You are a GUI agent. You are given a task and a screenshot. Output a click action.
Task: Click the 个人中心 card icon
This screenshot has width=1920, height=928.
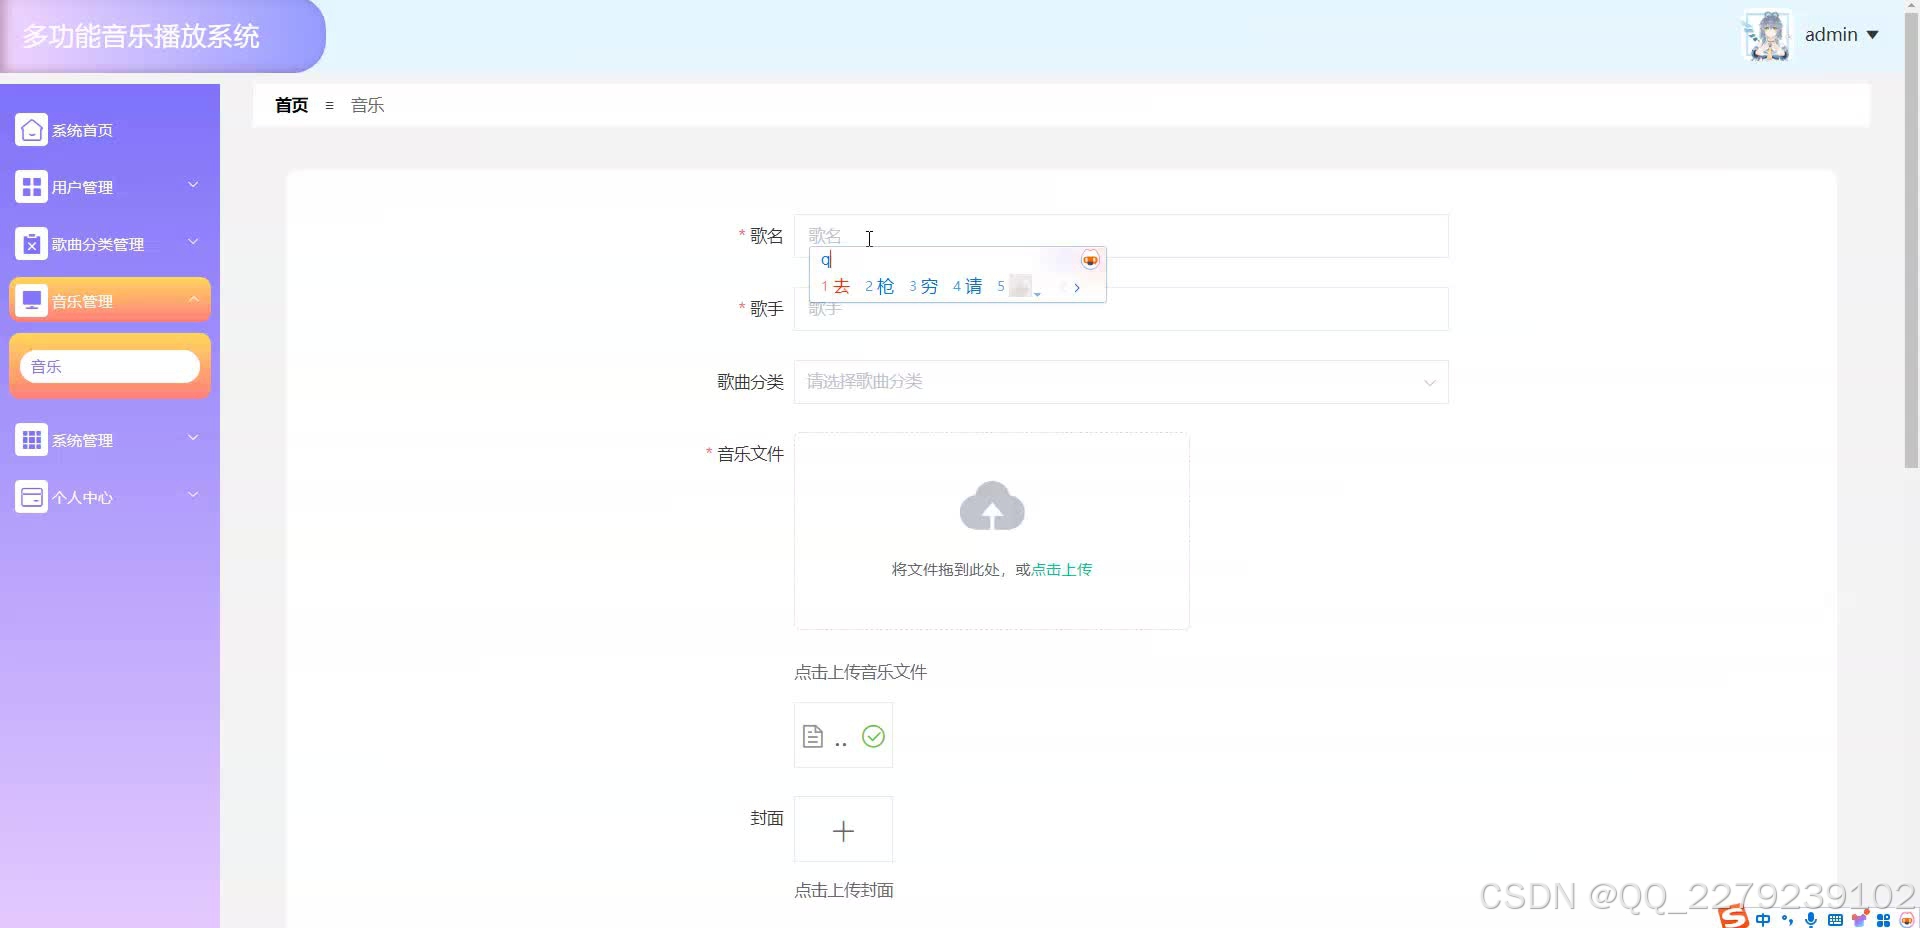pos(31,497)
